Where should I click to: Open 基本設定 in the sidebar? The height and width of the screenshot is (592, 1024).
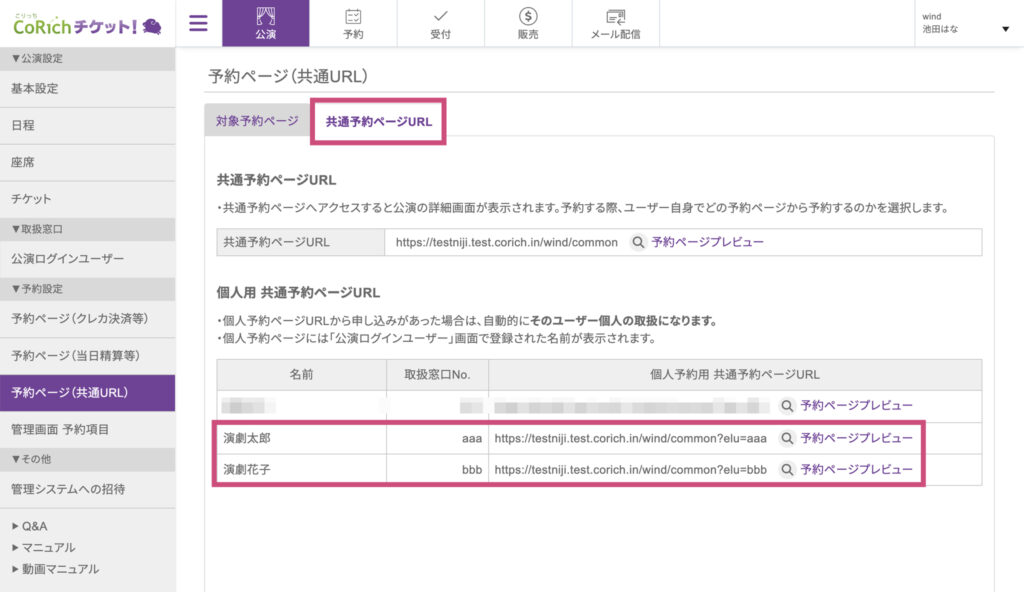click(x=35, y=88)
